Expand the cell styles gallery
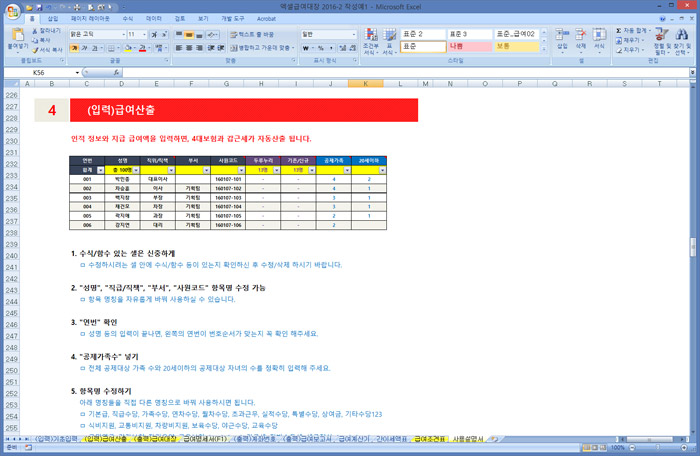 pyautogui.click(x=544, y=49)
